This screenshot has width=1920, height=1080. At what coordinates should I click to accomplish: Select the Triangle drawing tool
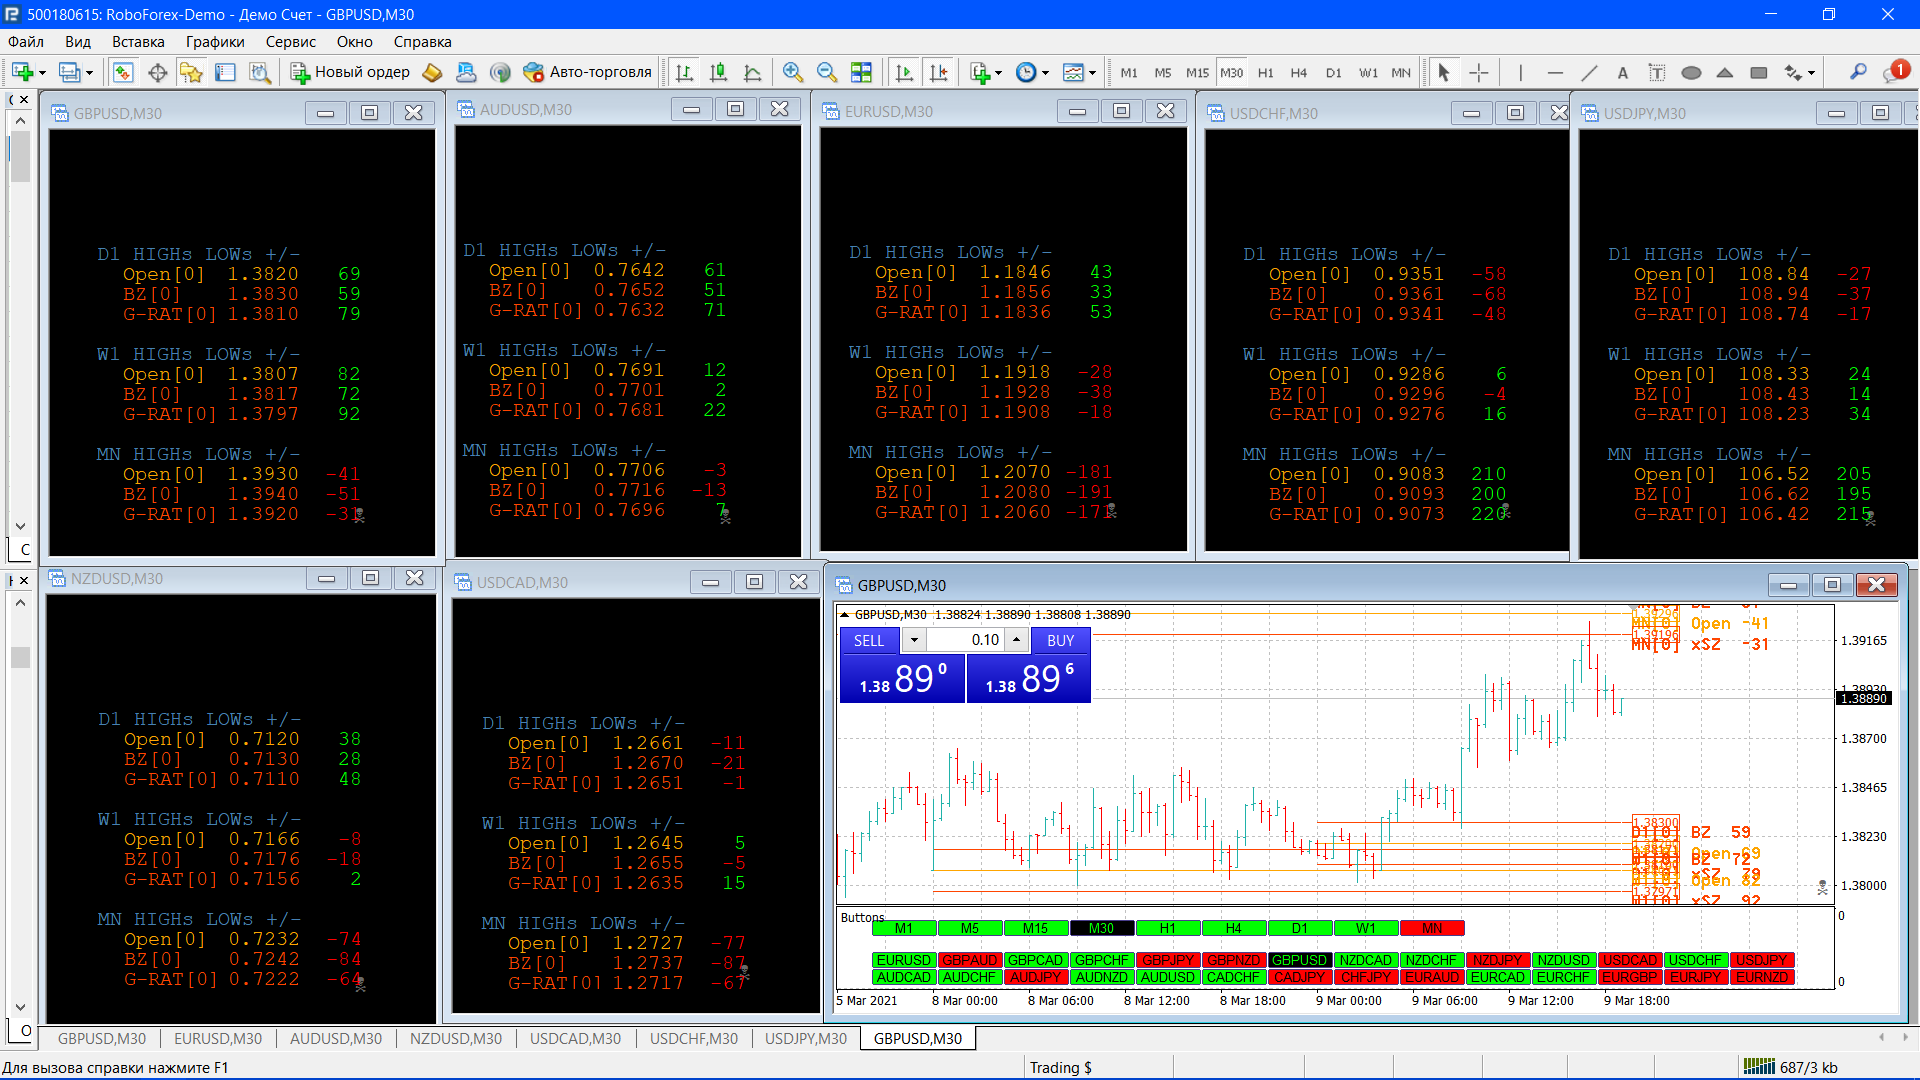point(1725,72)
